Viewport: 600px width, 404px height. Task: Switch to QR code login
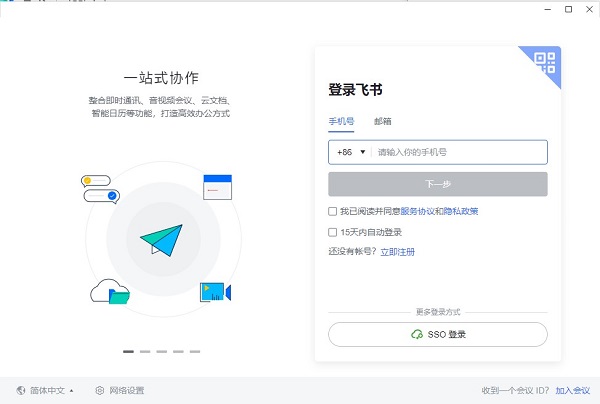point(546,63)
